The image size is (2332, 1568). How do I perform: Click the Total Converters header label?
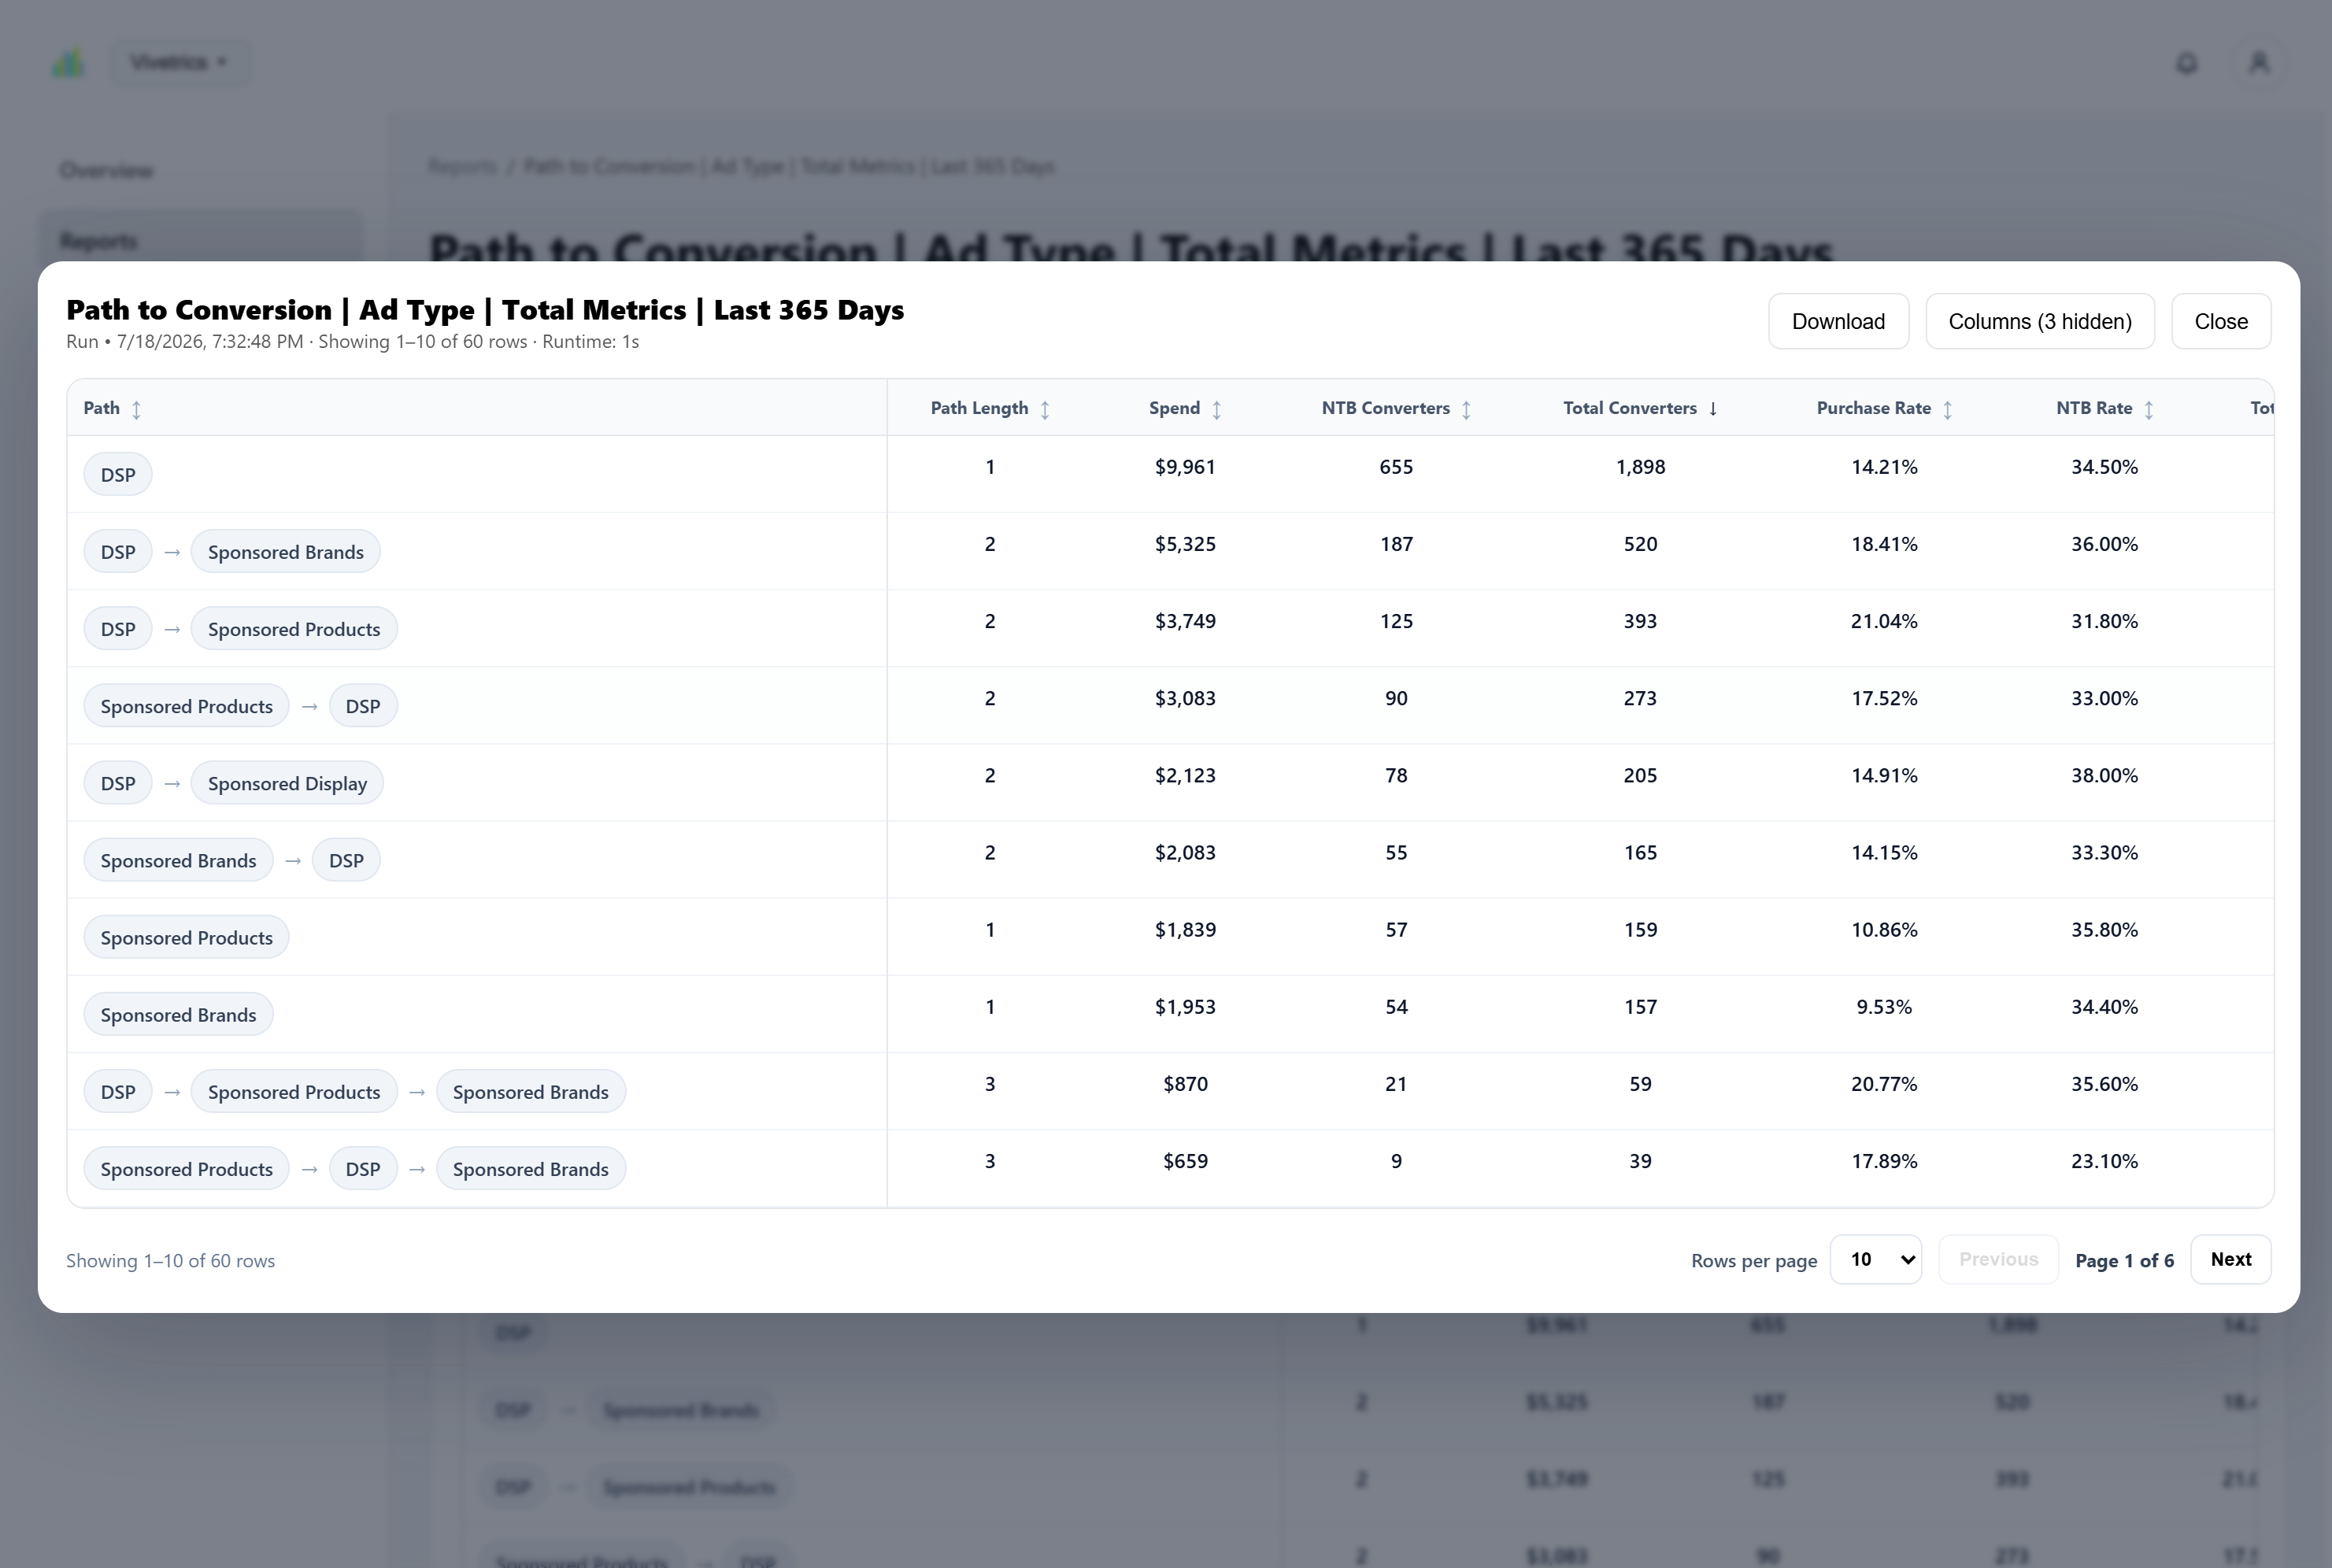click(x=1630, y=408)
